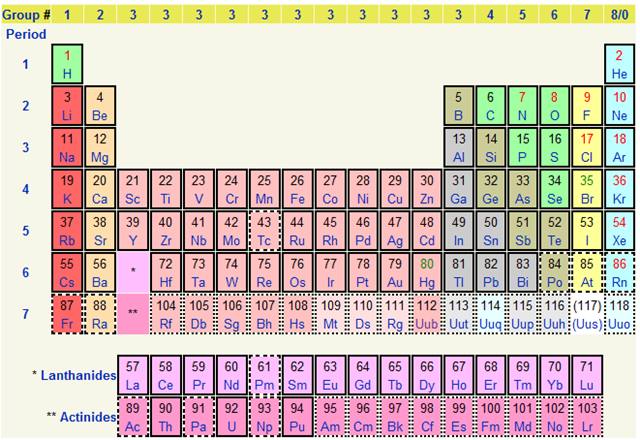Click the double-asterisk actinides placeholder cell

click(133, 314)
